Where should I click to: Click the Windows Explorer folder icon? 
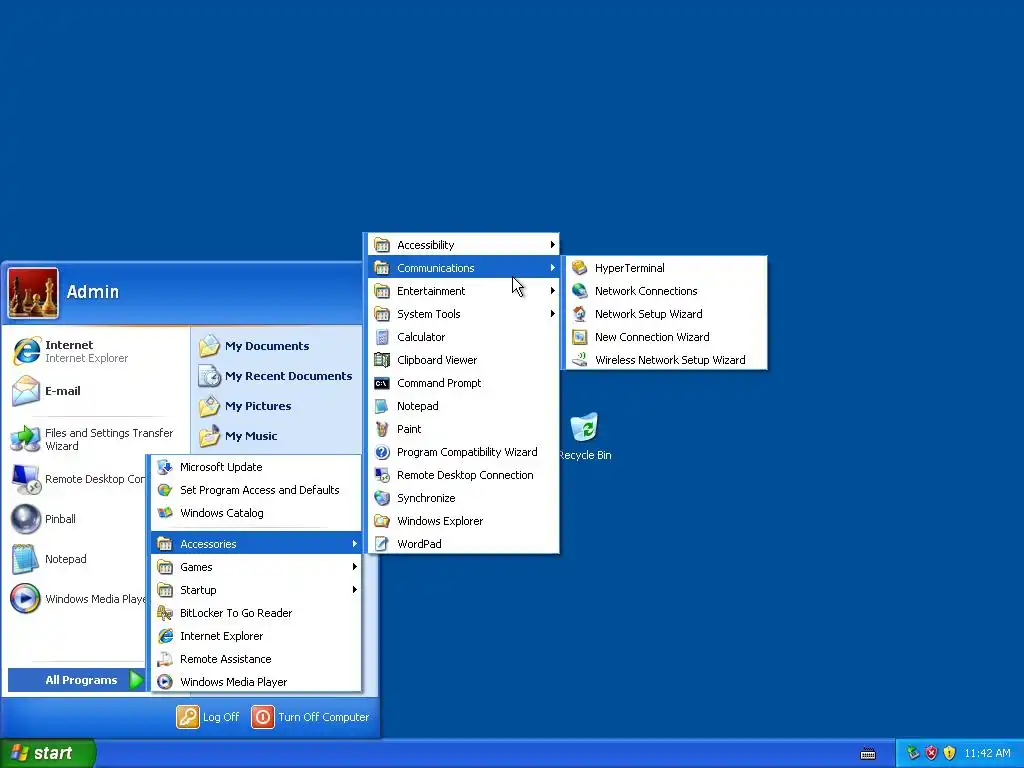click(382, 521)
